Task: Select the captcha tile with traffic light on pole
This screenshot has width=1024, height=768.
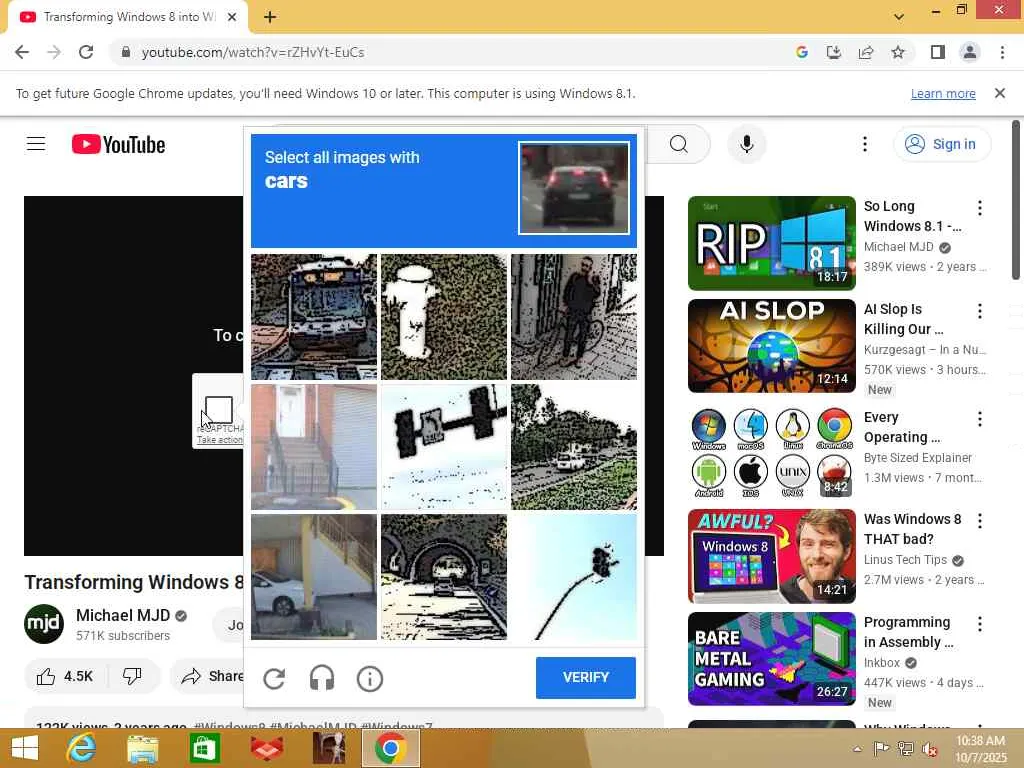Action: tap(574, 577)
